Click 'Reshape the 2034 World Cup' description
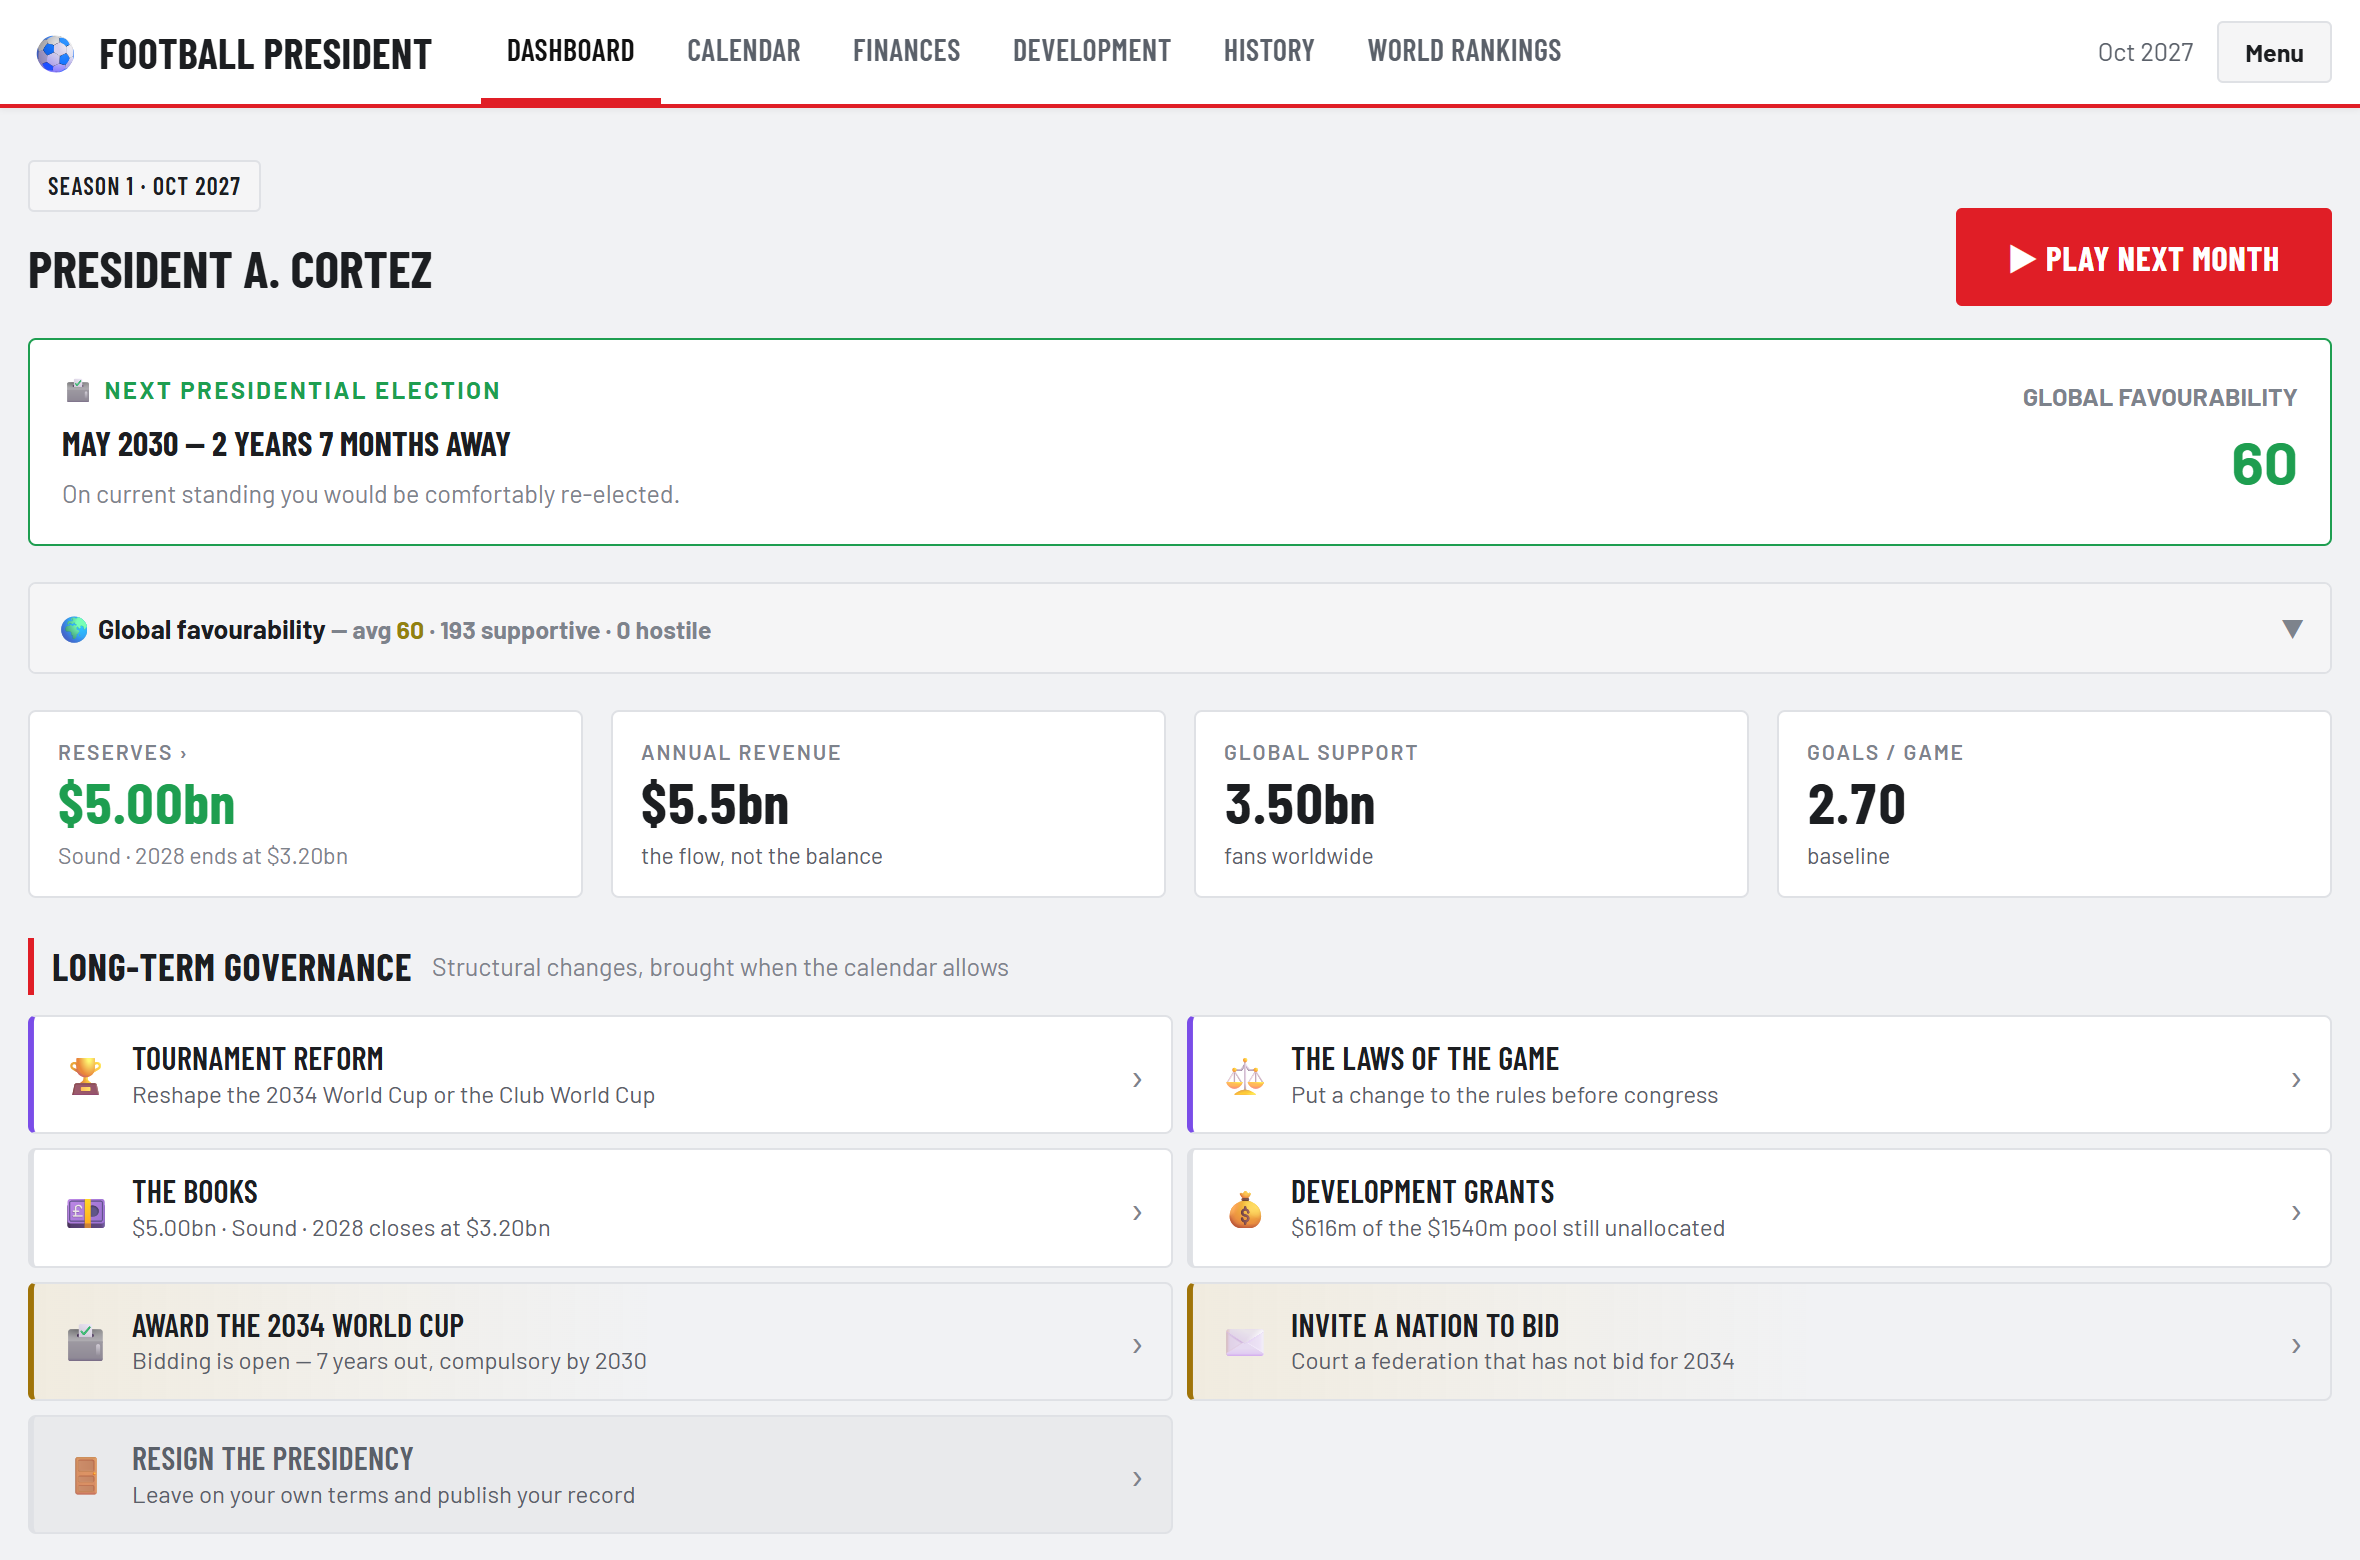The height and width of the screenshot is (1560, 2360). pos(394,1095)
